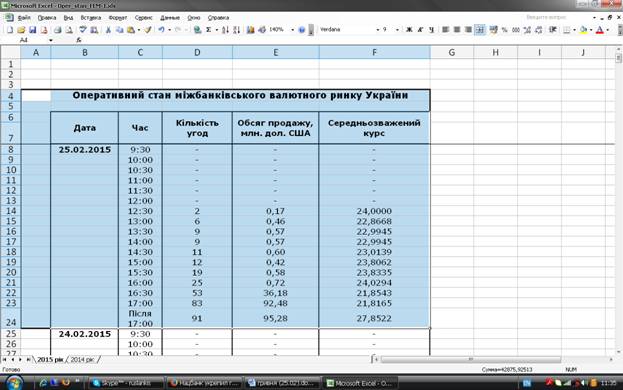The image size is (623, 390).
Task: Center cell text horizontally
Action: pos(457,30)
